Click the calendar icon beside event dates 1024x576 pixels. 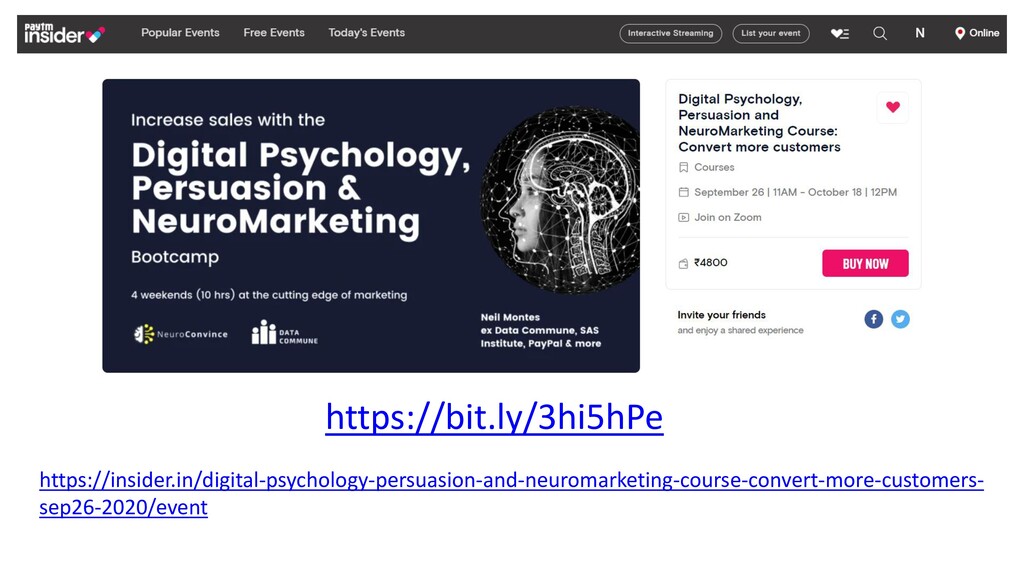(683, 192)
